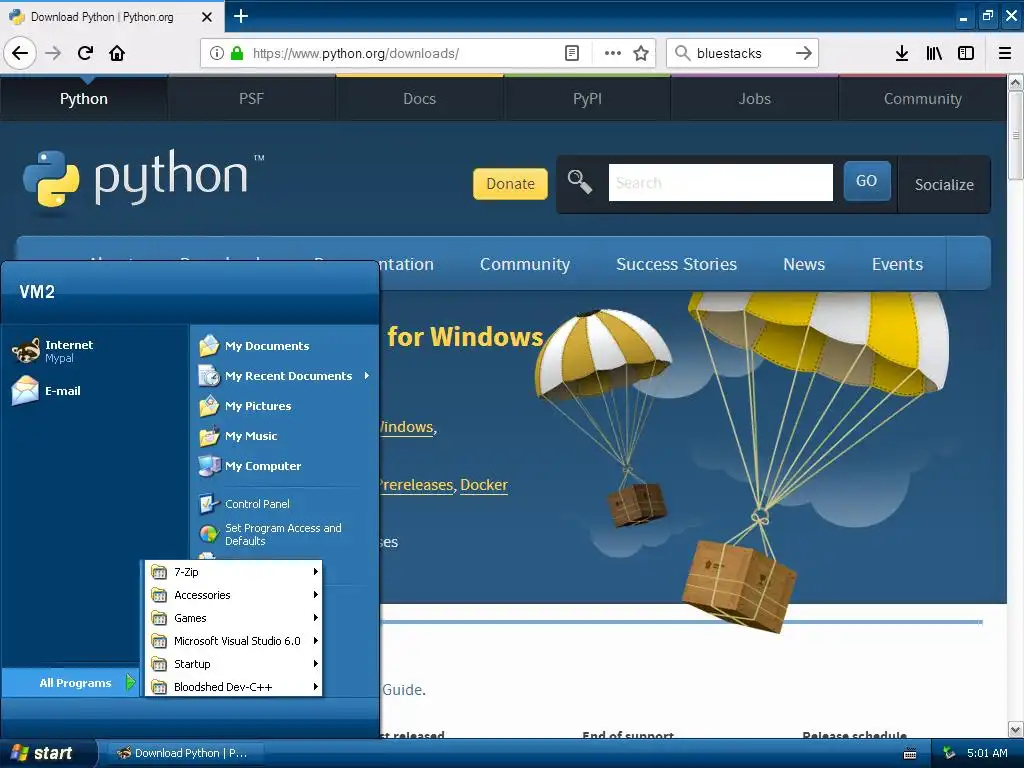
Task: Click the Start button
Action: coord(48,753)
